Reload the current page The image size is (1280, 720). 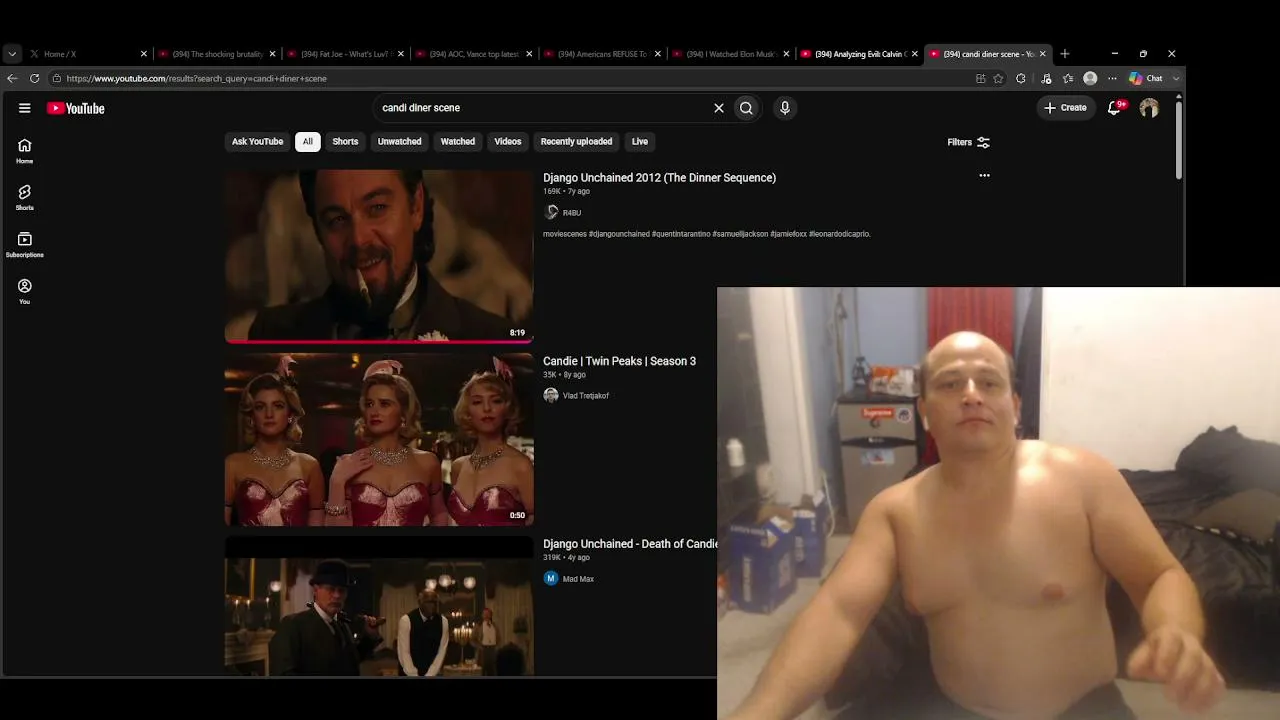[x=35, y=78]
